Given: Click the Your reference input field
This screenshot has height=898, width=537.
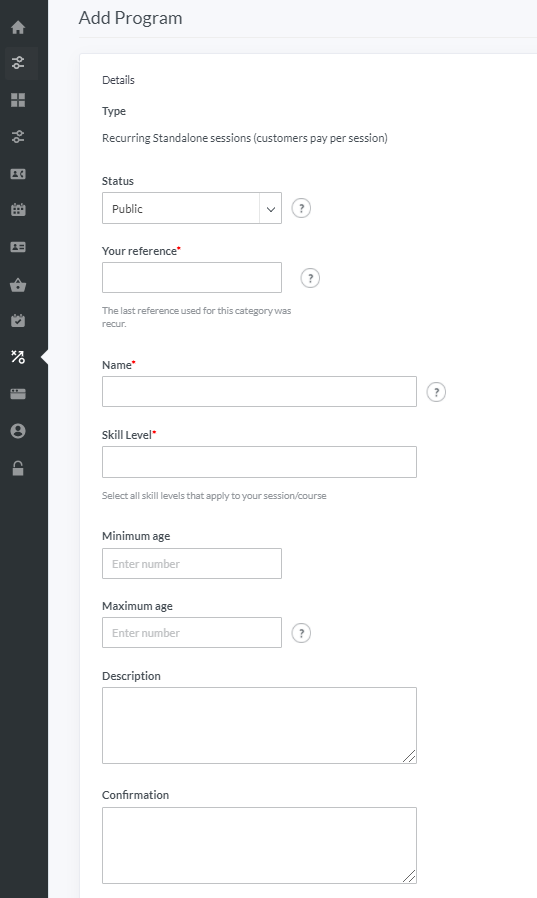Looking at the screenshot, I should click(x=192, y=278).
